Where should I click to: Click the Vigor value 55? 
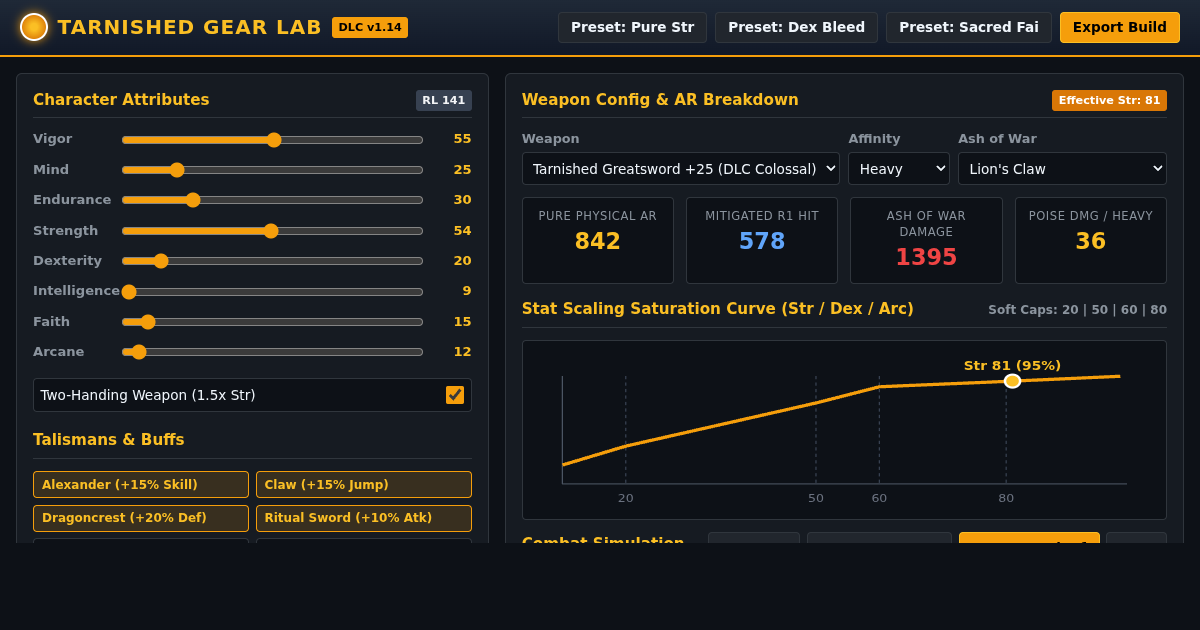(462, 139)
